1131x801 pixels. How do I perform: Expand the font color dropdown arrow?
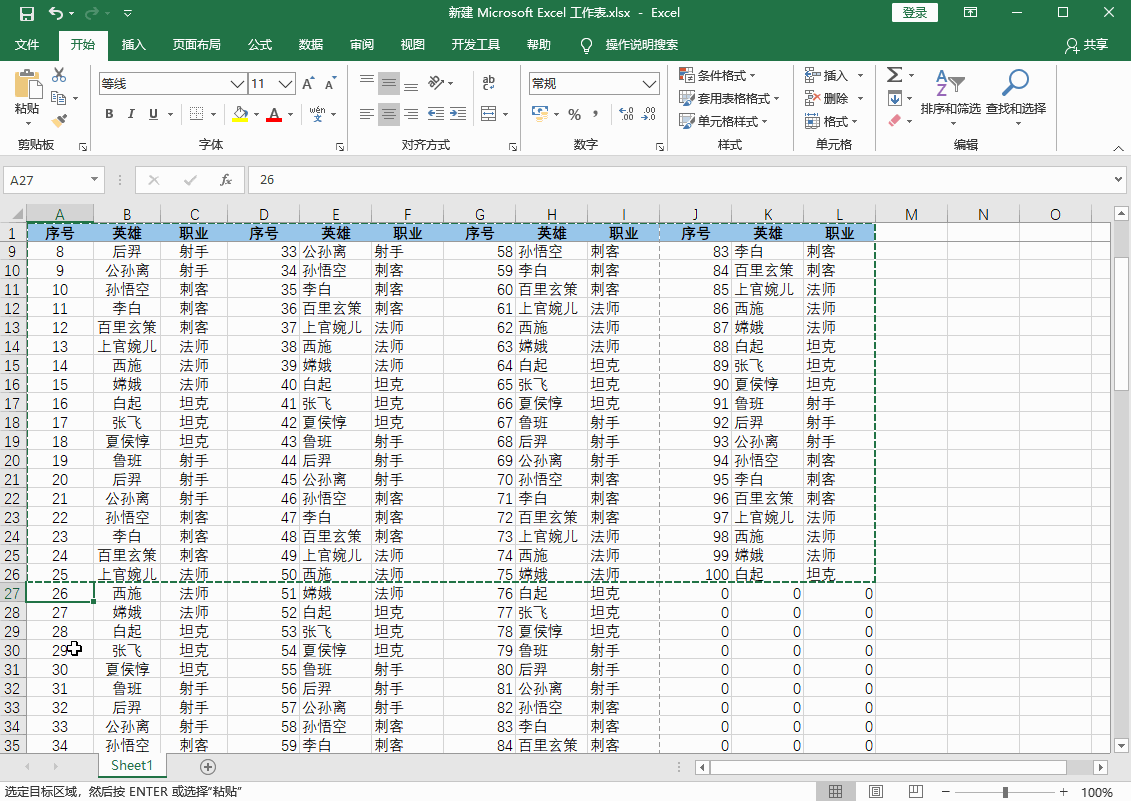288,114
